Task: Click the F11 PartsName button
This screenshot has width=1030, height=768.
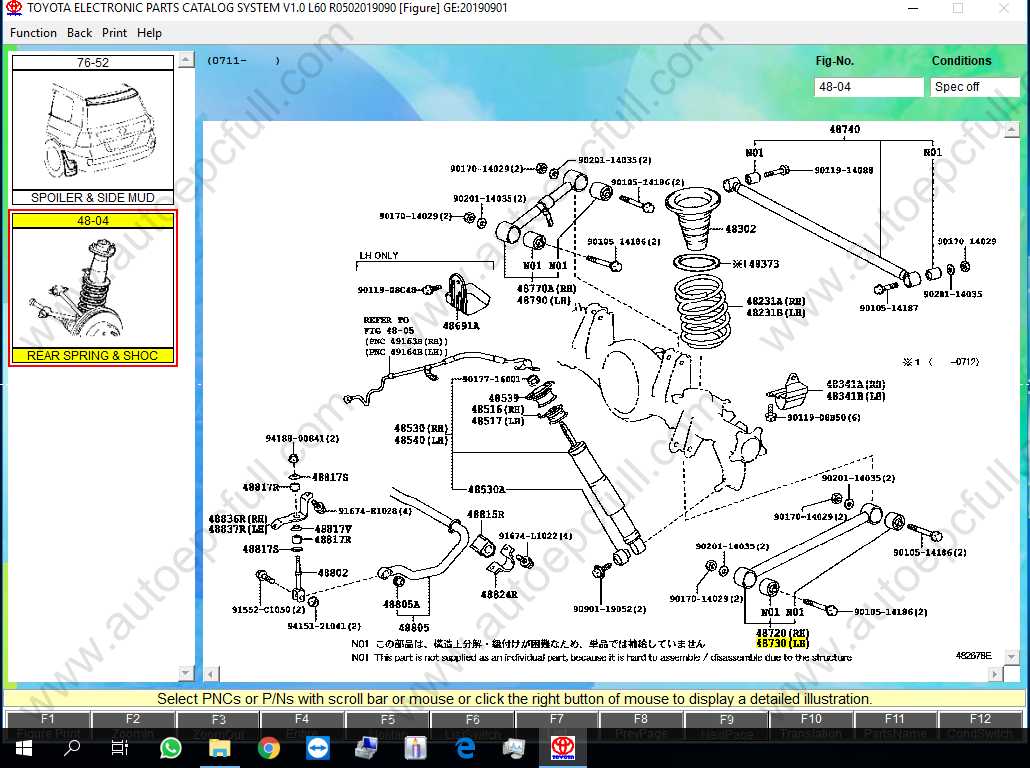Action: pyautogui.click(x=895, y=720)
